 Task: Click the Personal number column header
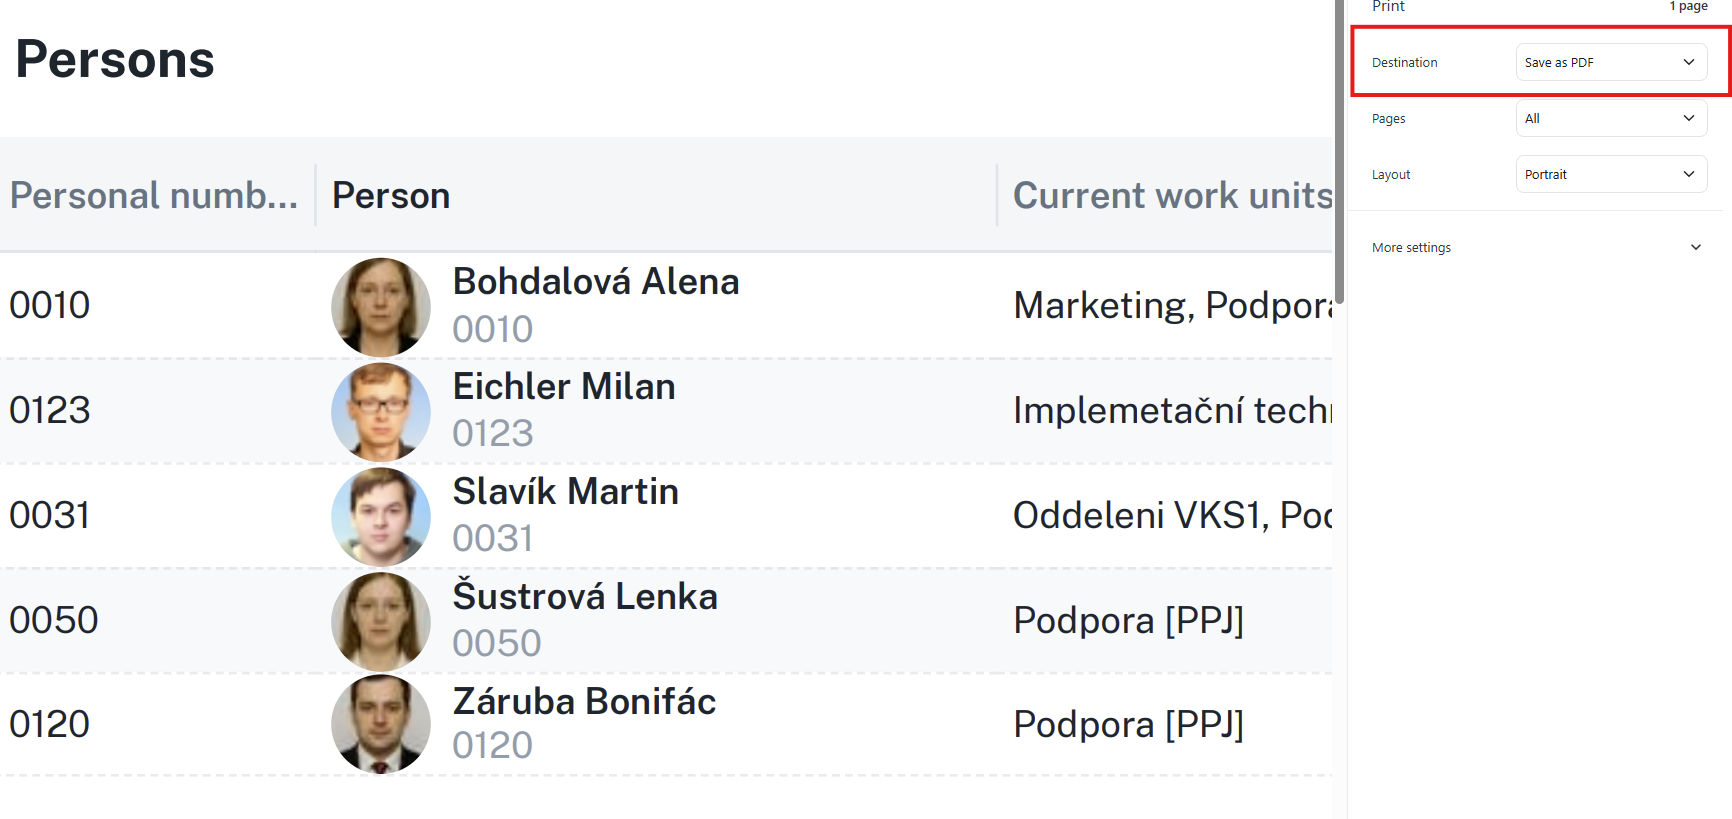[154, 196]
